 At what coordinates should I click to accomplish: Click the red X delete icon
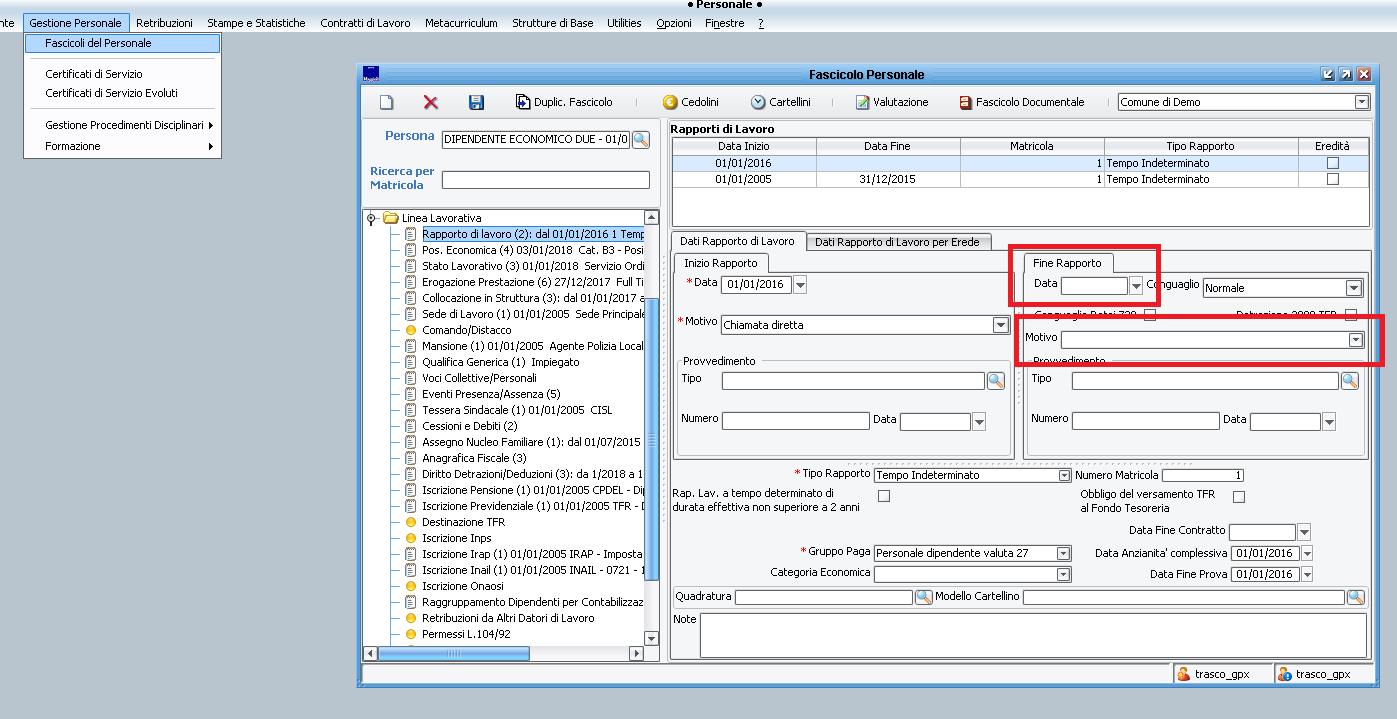coord(431,102)
